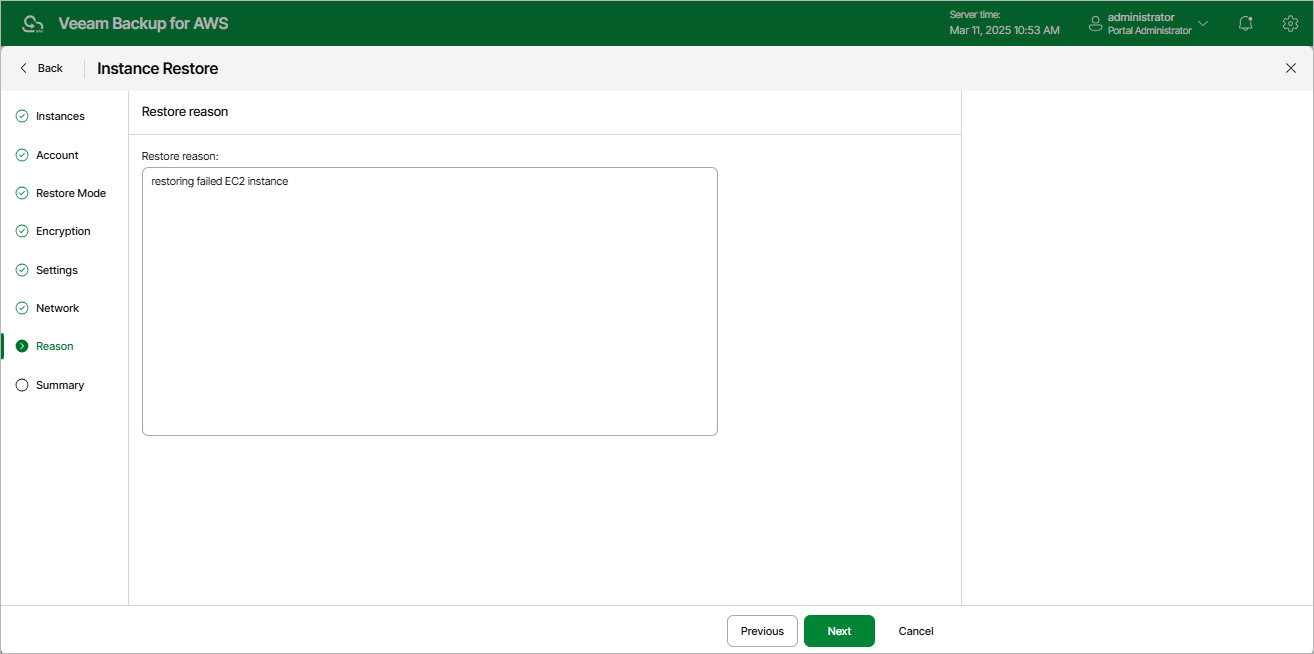
Task: Expand the administrator account dropdown arrow
Action: (x=1203, y=23)
